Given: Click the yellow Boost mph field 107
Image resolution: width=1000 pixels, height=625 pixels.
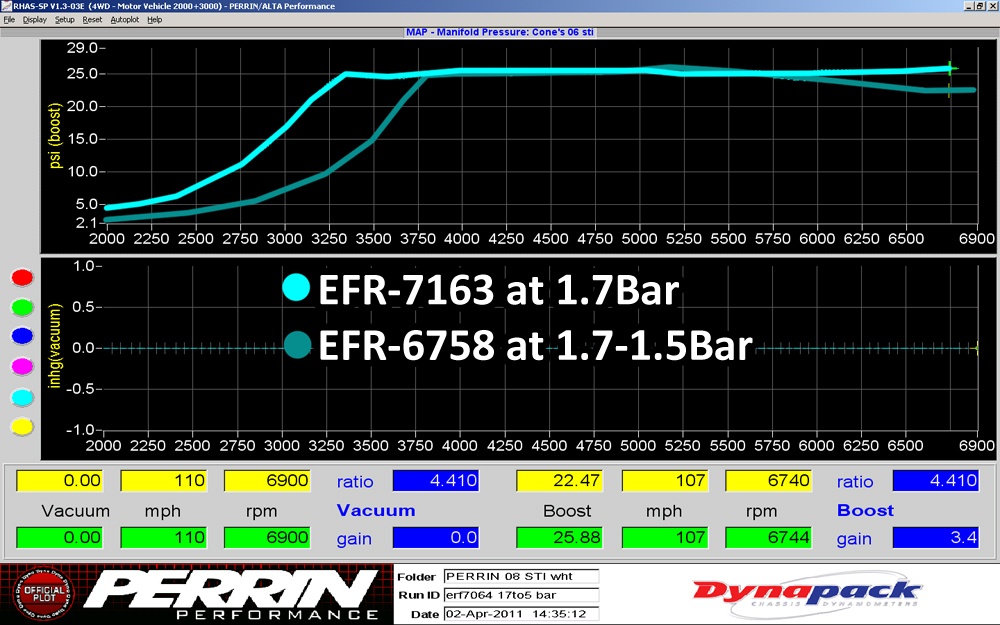Looking at the screenshot, I should 665,481.
